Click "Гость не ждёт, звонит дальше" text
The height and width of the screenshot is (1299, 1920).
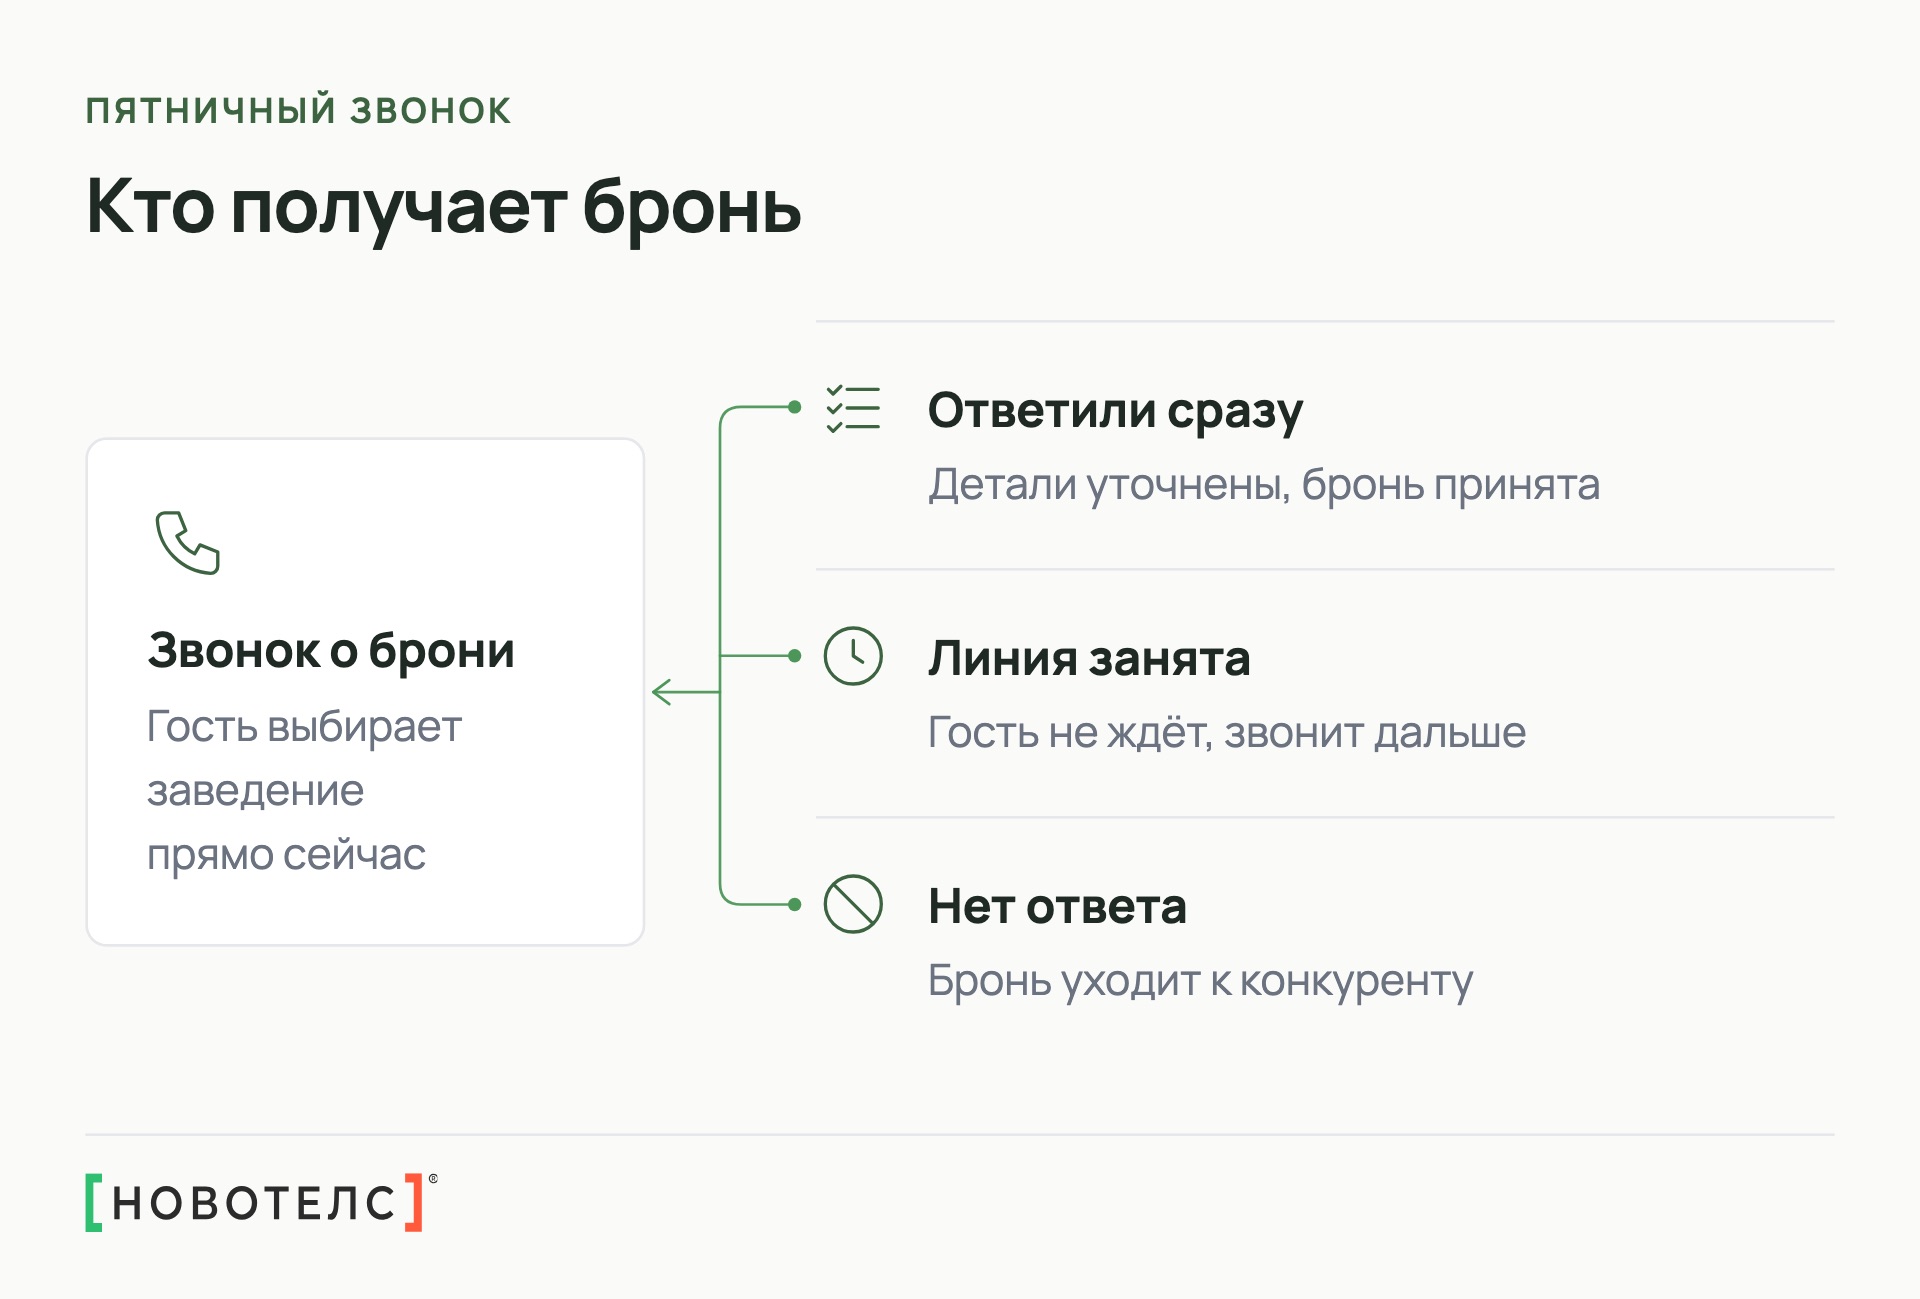coord(1227,733)
